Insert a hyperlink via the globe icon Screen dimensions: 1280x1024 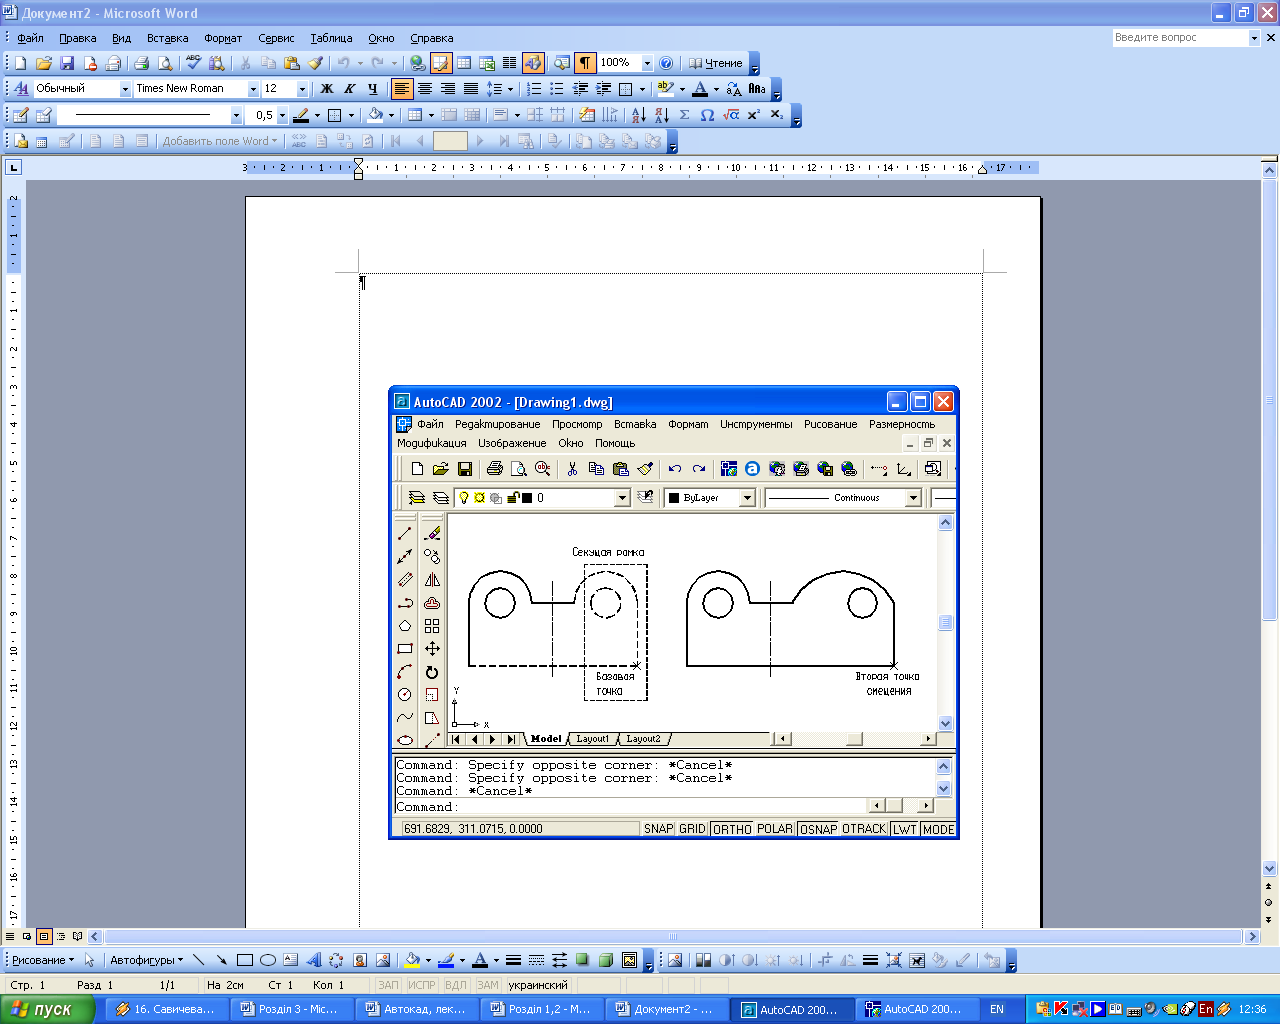[418, 63]
